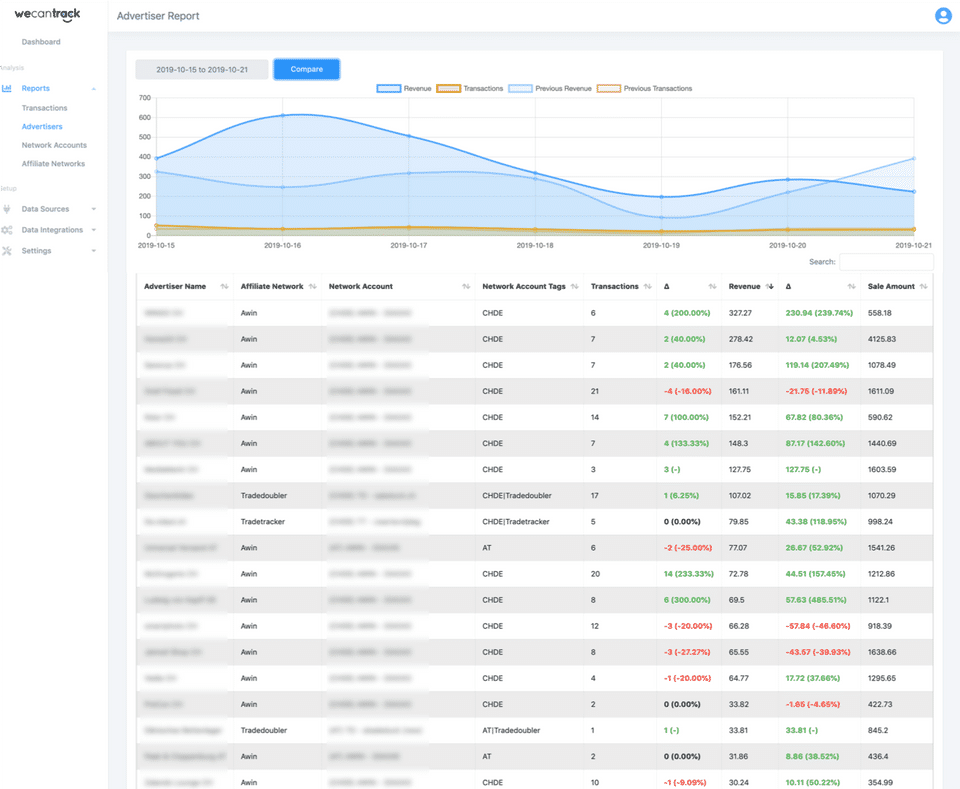Click revenue value 107.02
Viewport: 960px width, 789px height.
(x=740, y=496)
